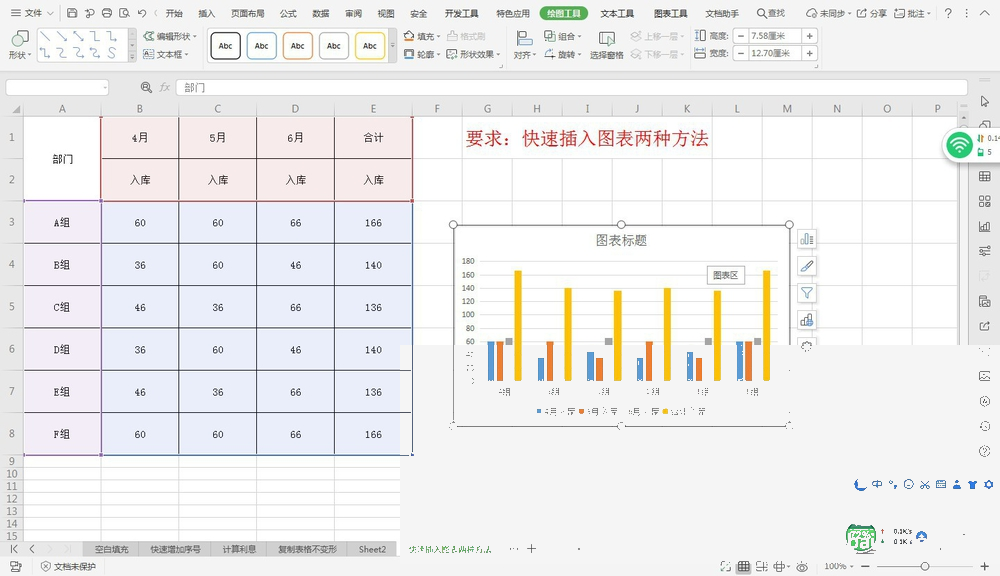The image size is (1000, 576).
Task: Click the Print Preview icon
Action: 124,13
